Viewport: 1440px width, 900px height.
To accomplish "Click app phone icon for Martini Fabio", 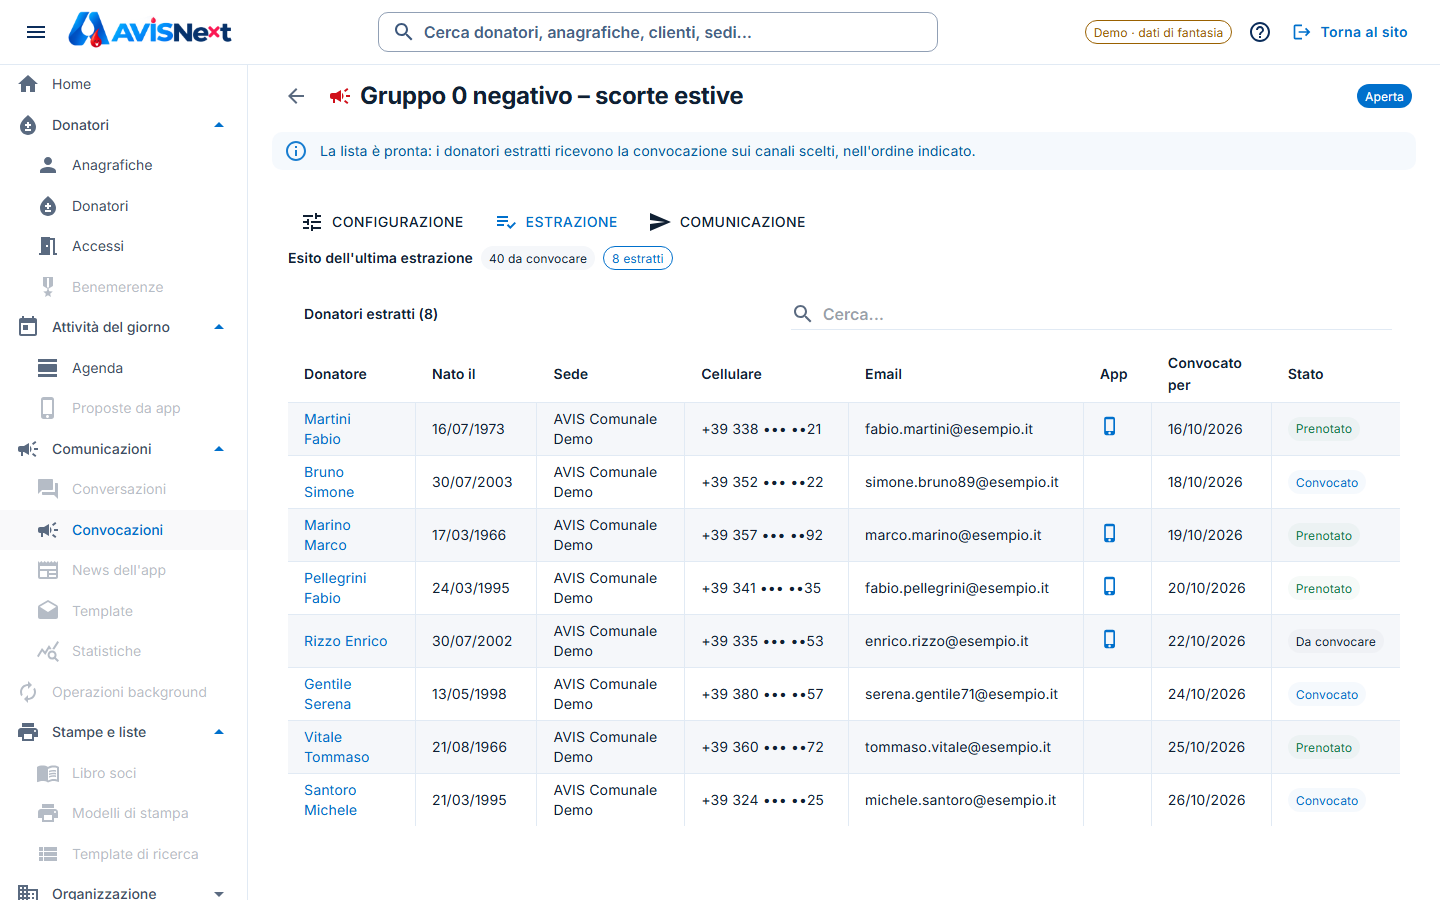I will pos(1109,427).
